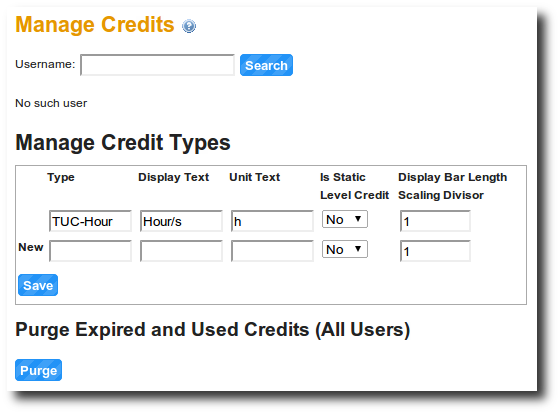Click the New row Display Text field
560x414 pixels.
coord(181,251)
